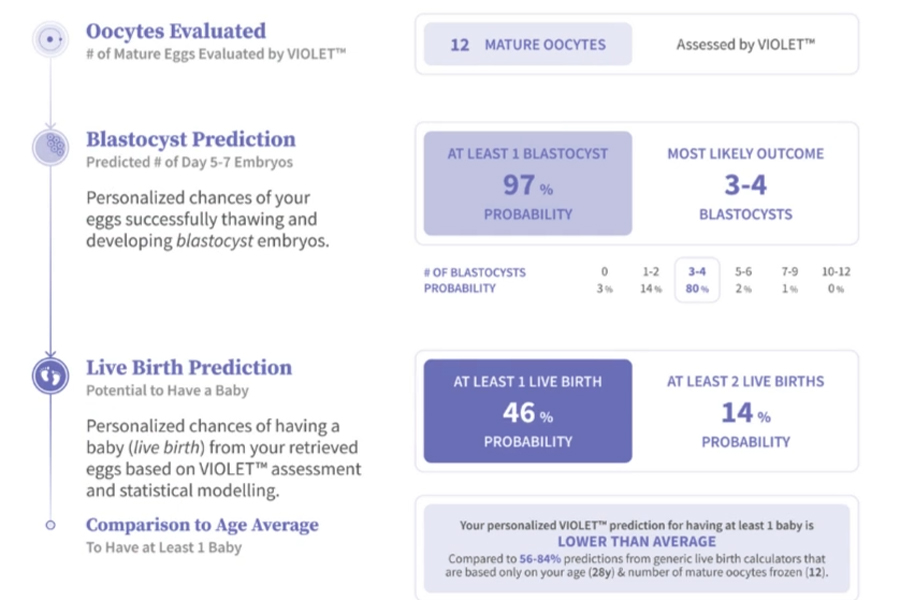
Task: Select the 0 blastocysts 3% column
Action: pyautogui.click(x=604, y=280)
